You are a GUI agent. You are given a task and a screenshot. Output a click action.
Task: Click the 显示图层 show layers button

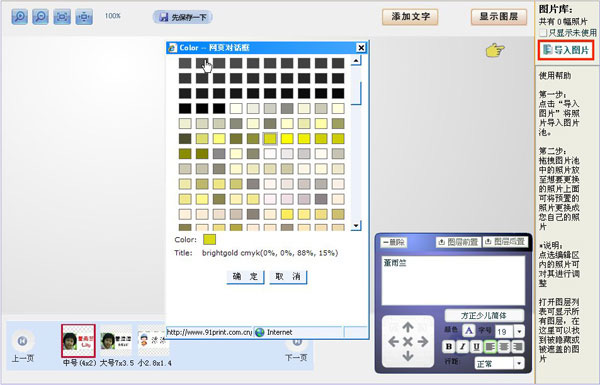pyautogui.click(x=499, y=17)
